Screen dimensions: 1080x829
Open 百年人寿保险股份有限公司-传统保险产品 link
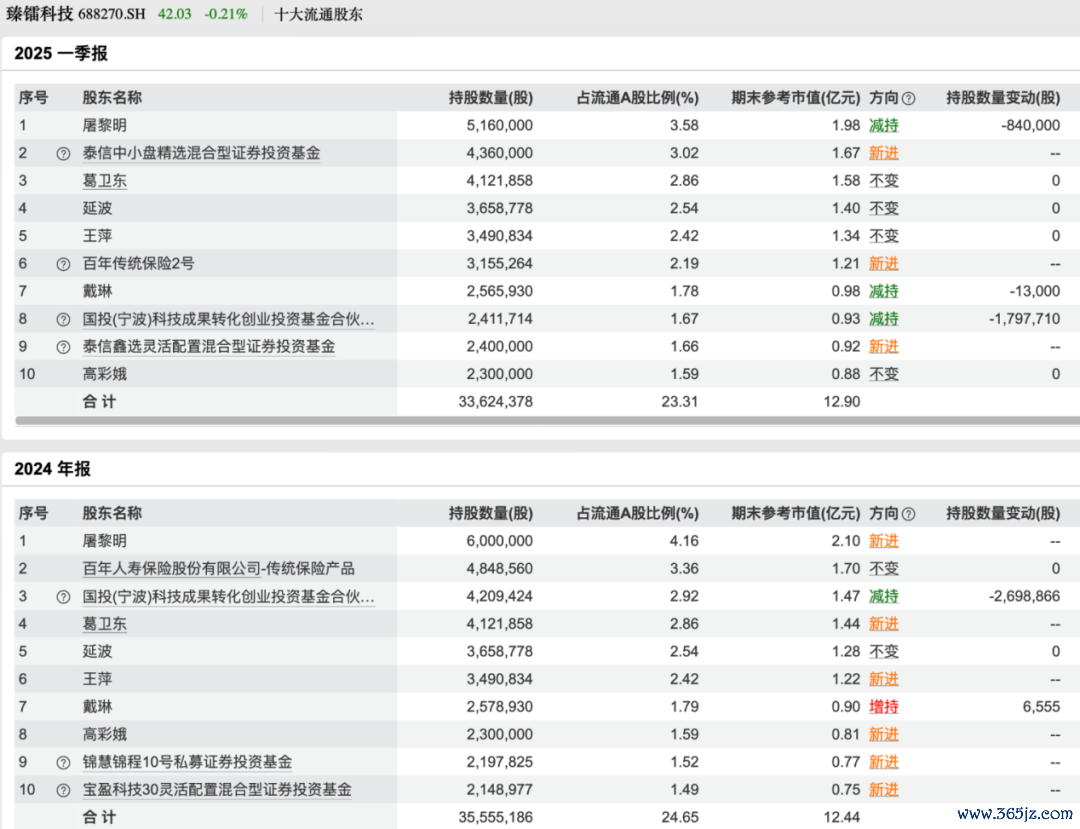pos(218,569)
